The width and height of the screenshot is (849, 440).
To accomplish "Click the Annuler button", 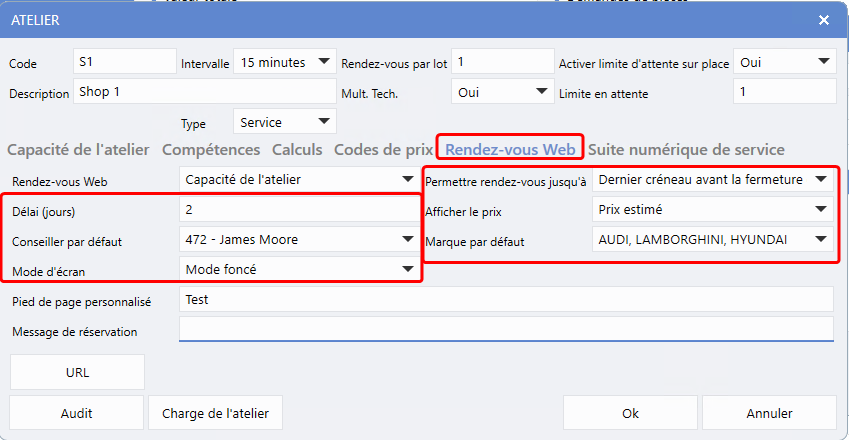I will [769, 413].
